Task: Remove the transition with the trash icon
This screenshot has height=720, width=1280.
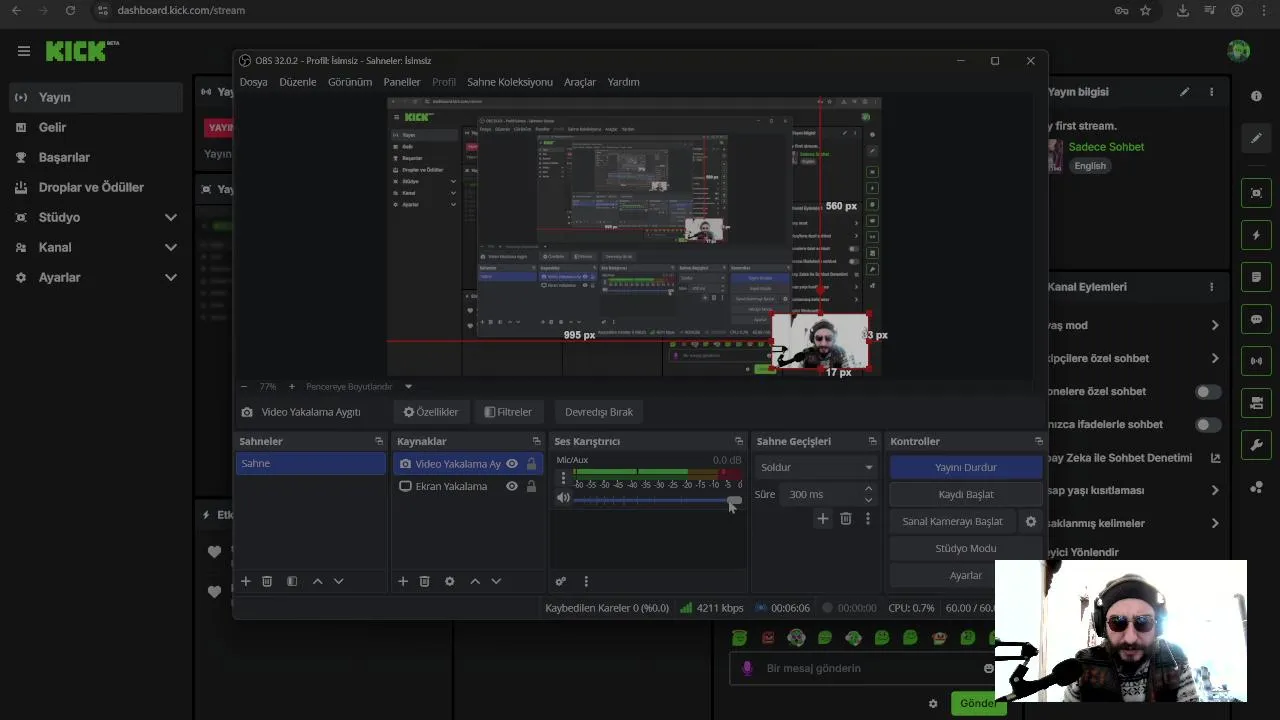Action: [x=846, y=518]
